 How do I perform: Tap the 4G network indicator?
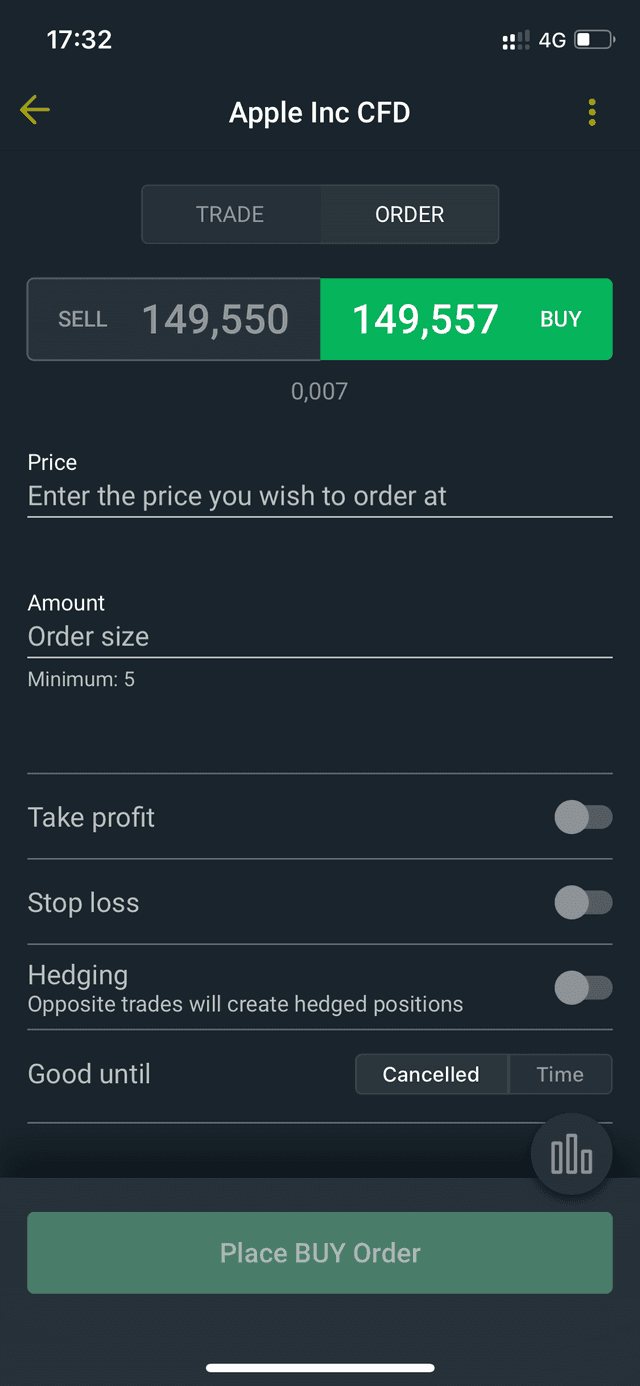coord(550,39)
